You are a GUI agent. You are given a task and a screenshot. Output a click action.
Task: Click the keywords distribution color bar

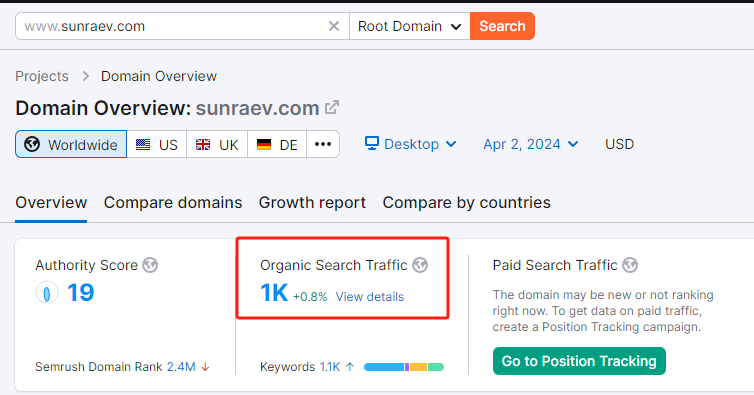pyautogui.click(x=404, y=367)
